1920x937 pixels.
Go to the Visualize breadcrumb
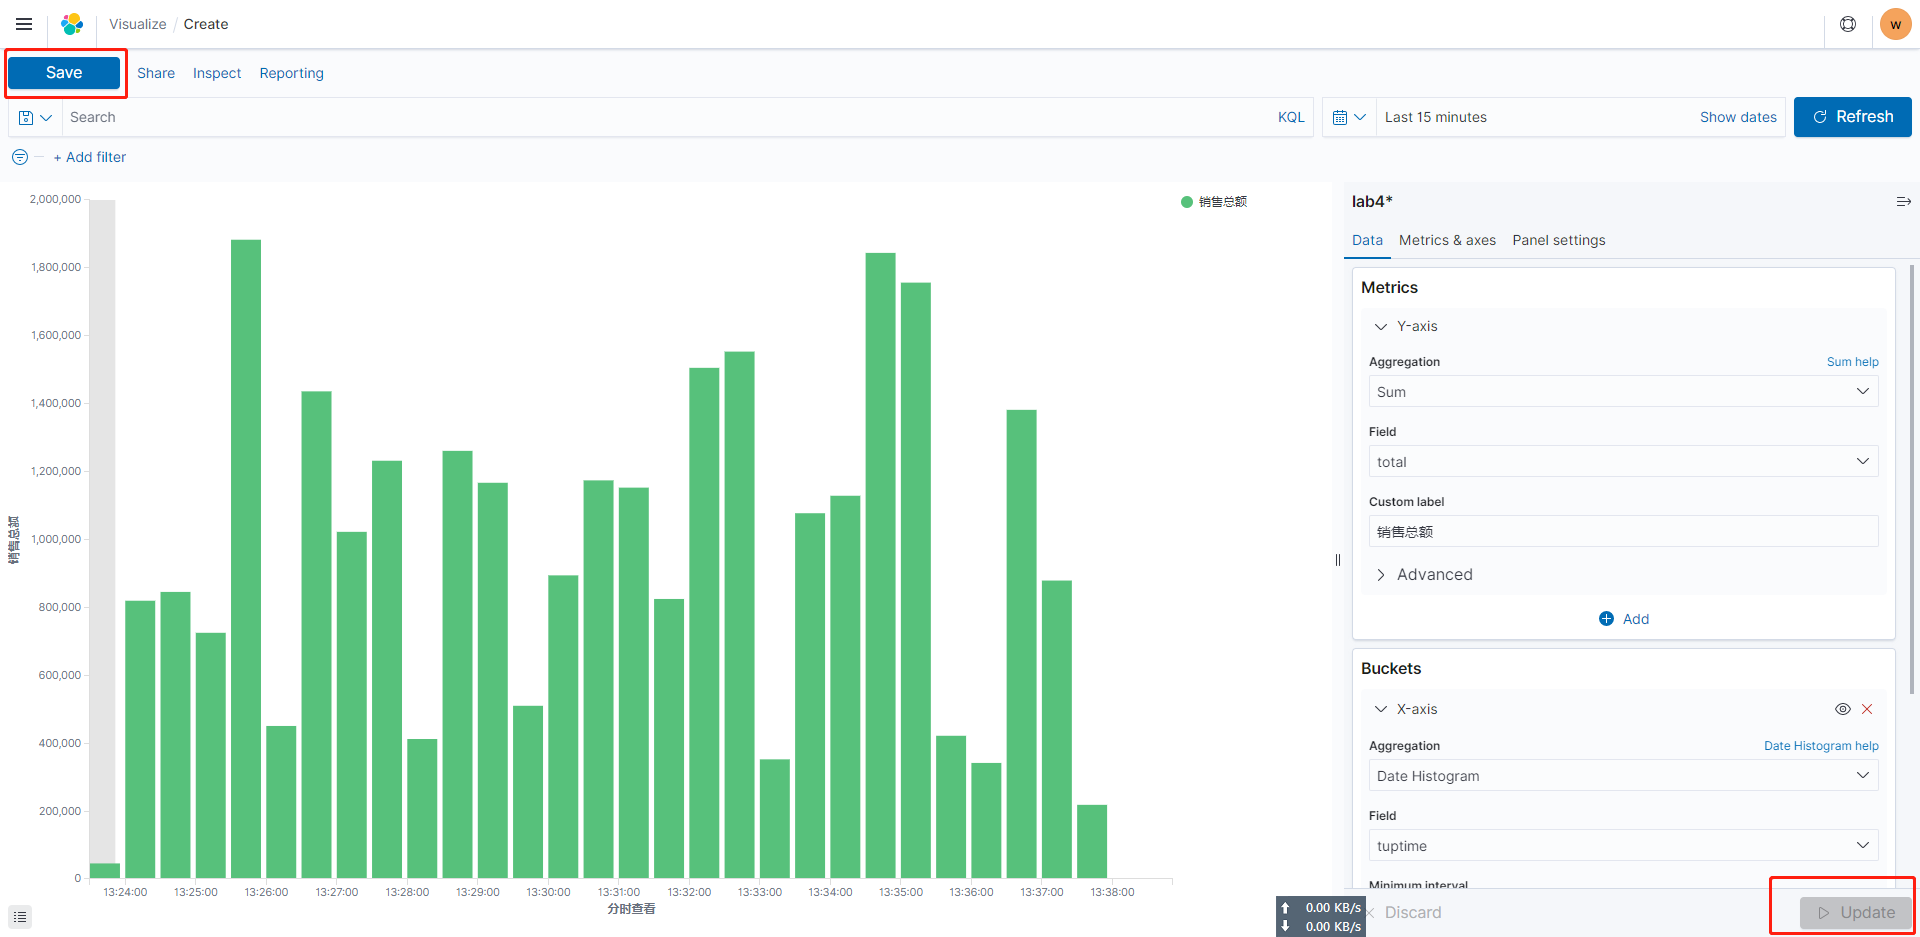coord(138,24)
